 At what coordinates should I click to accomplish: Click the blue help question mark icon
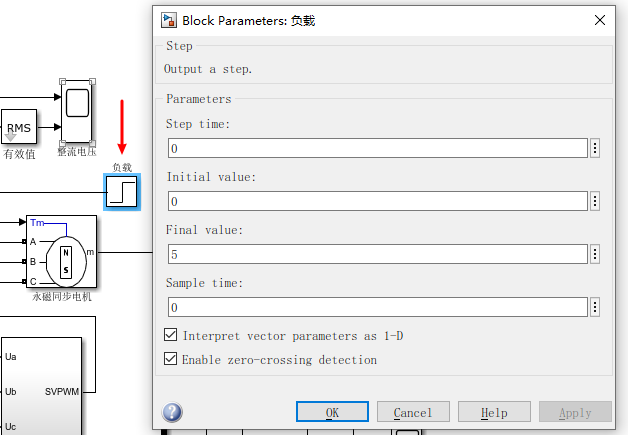172,412
